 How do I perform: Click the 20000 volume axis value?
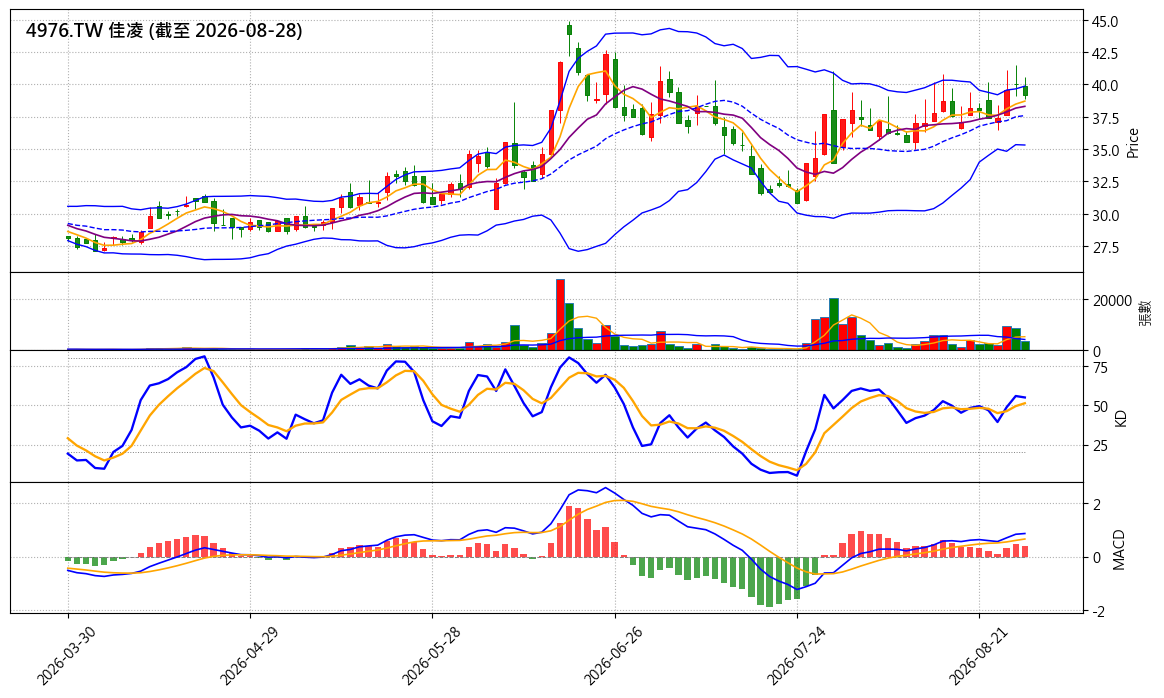coord(1111,301)
